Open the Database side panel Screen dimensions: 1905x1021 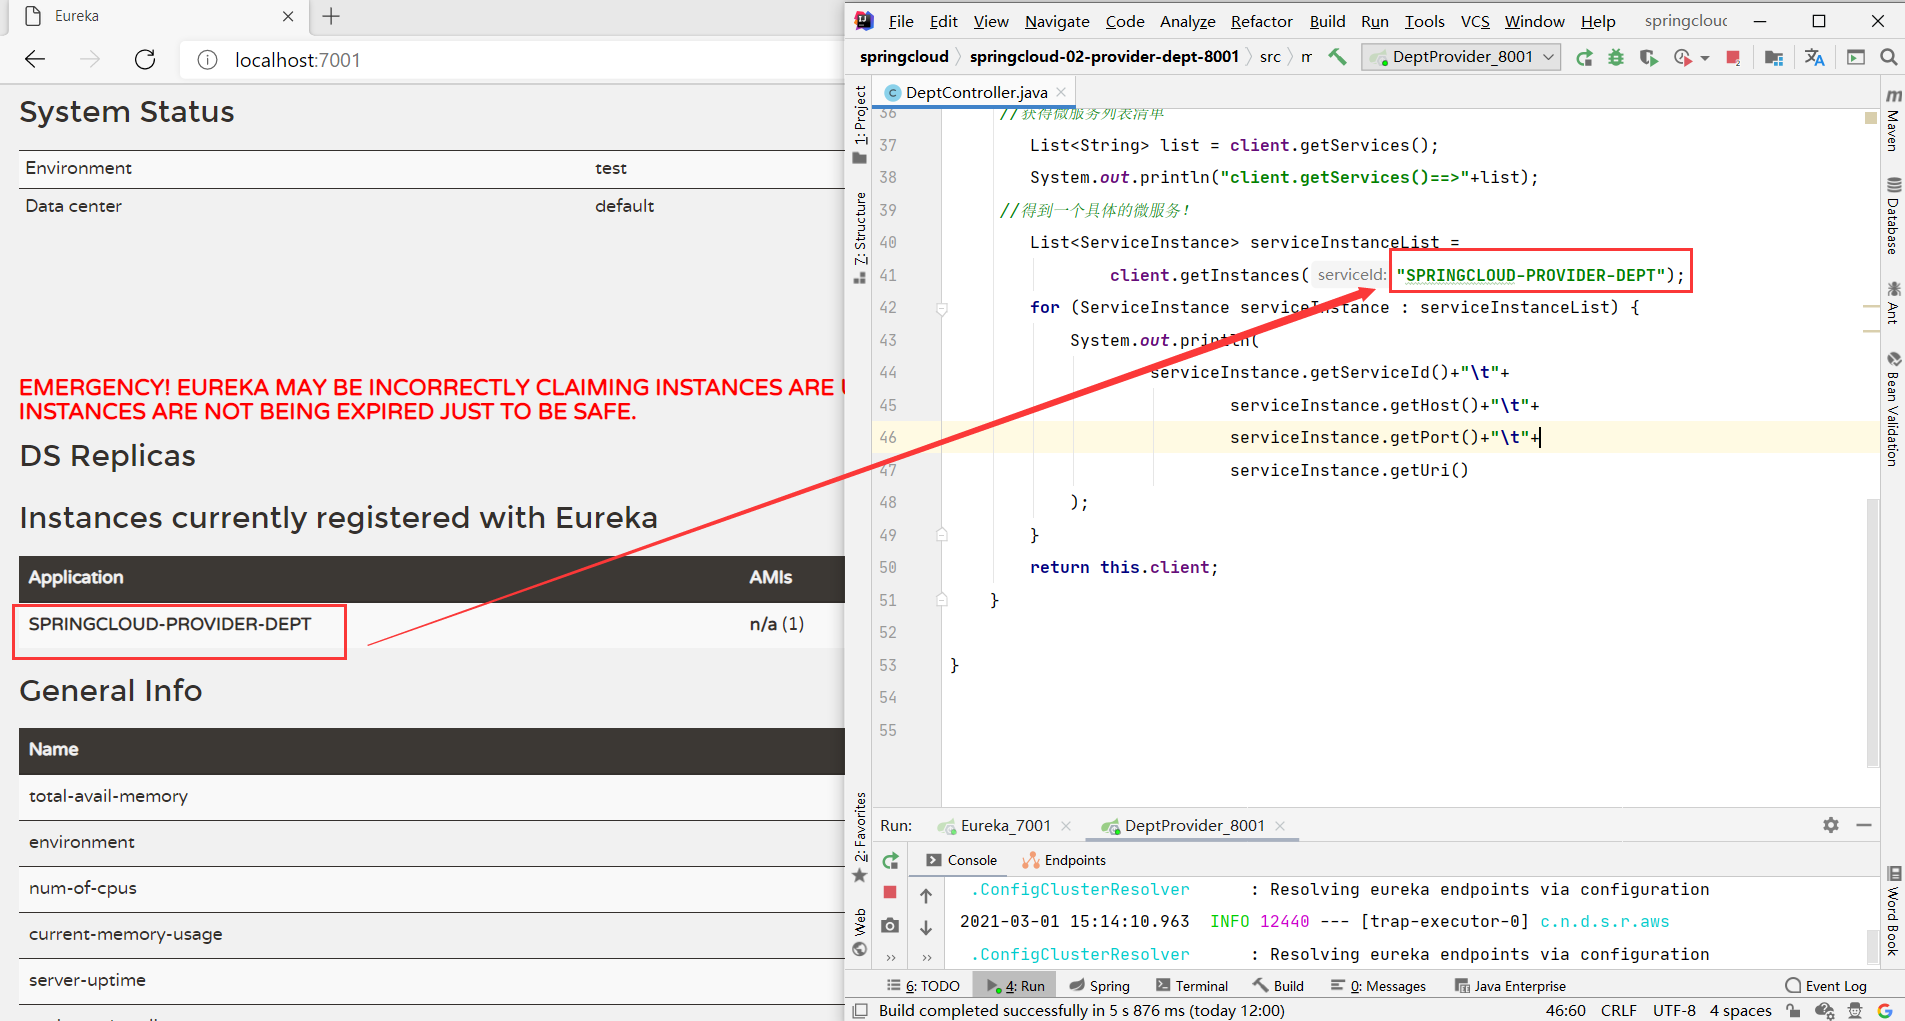[1893, 216]
